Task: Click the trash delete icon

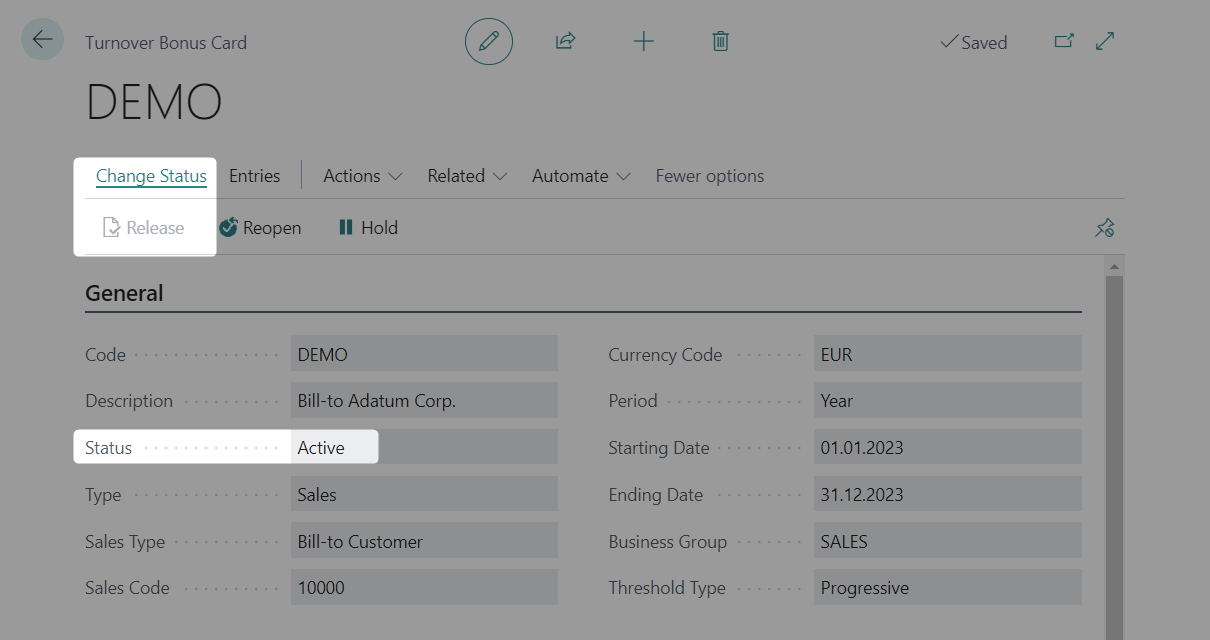Action: (720, 42)
